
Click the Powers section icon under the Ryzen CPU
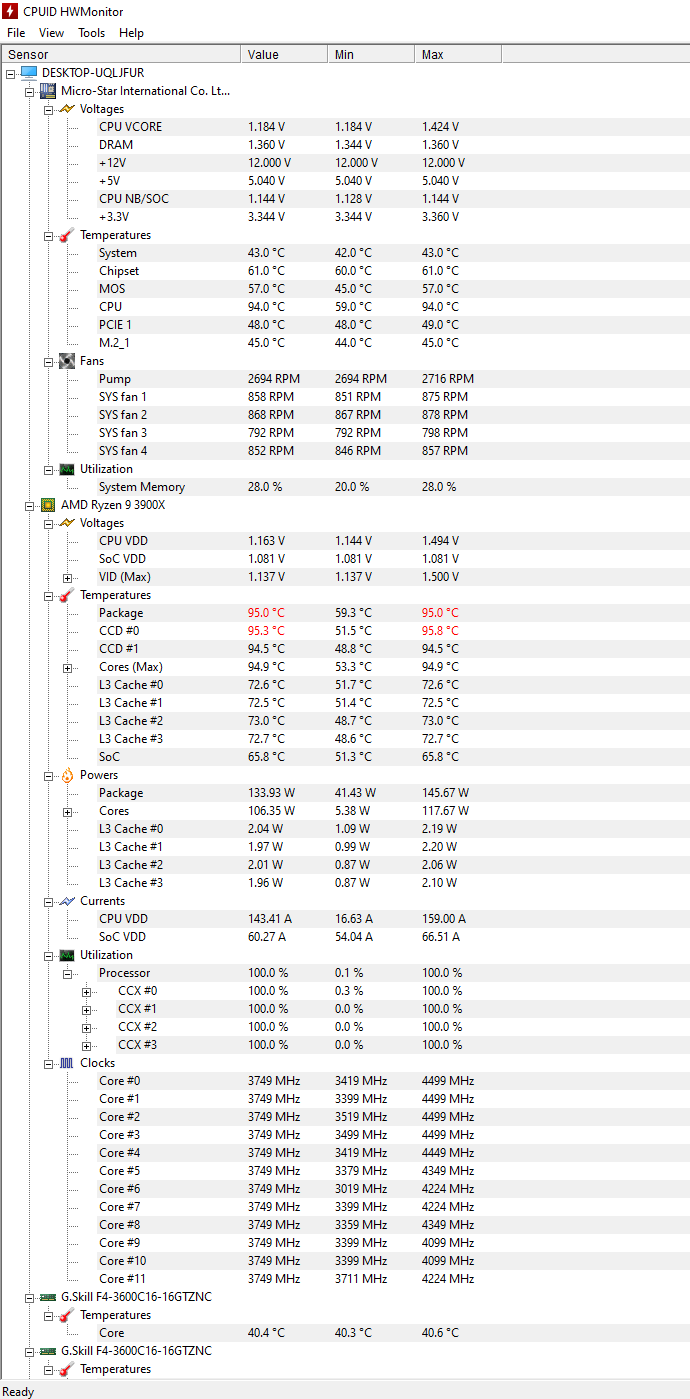pos(65,774)
